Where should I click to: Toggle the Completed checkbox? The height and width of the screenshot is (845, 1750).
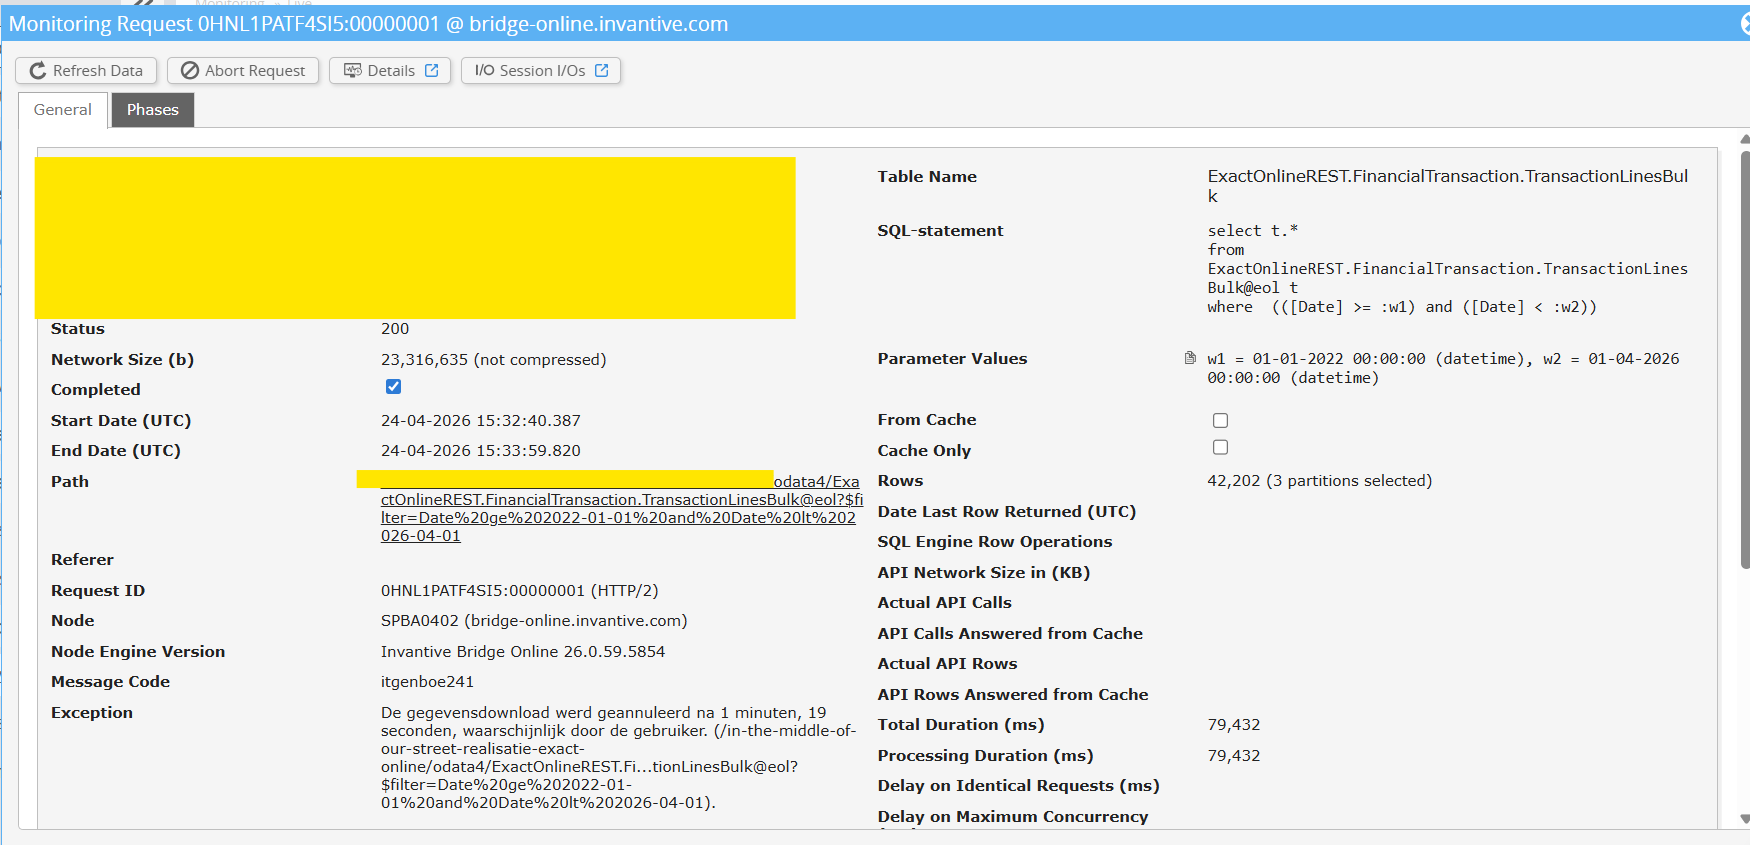click(394, 387)
